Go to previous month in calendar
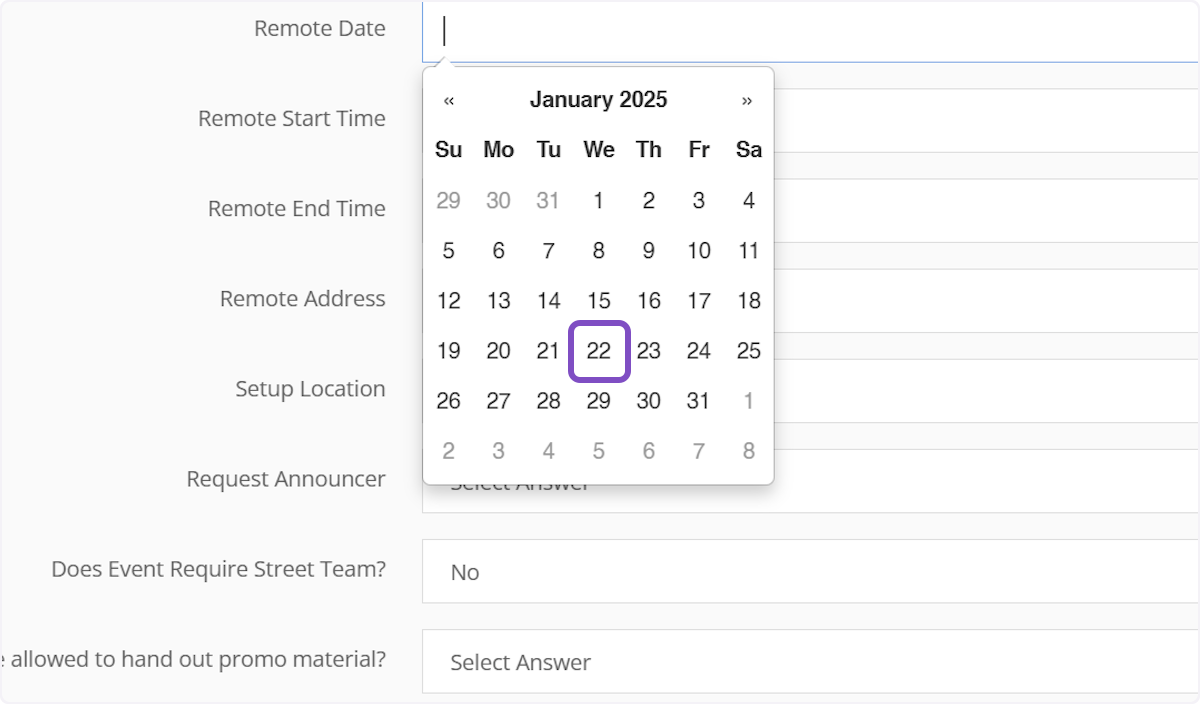 pyautogui.click(x=449, y=100)
